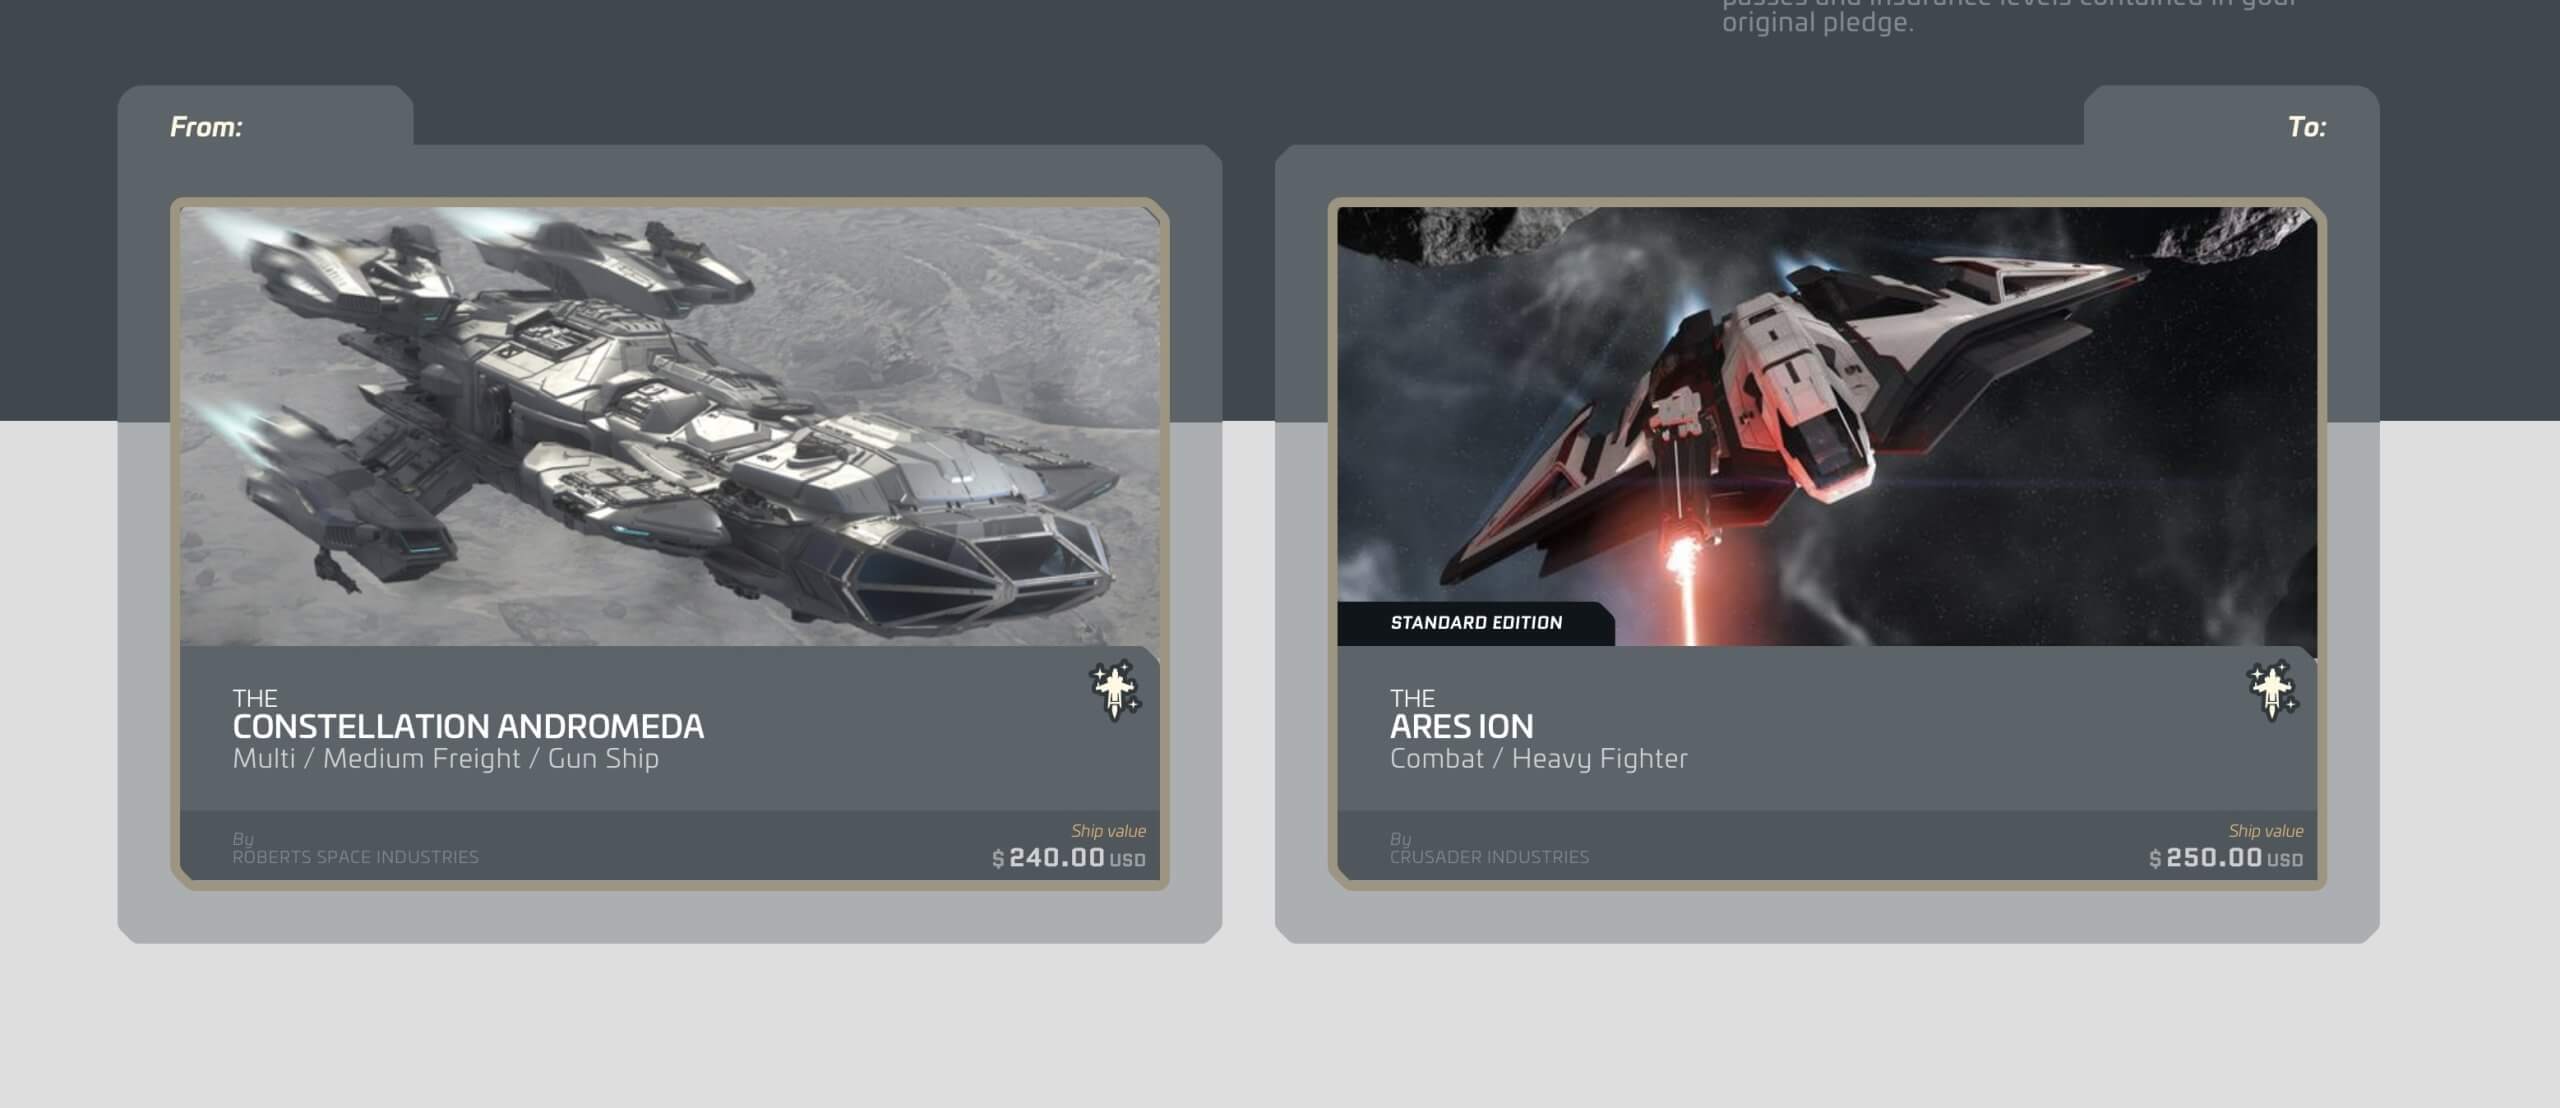This screenshot has height=1108, width=2560.
Task: Click the $240.00 USD ship value
Action: click(x=1068, y=858)
